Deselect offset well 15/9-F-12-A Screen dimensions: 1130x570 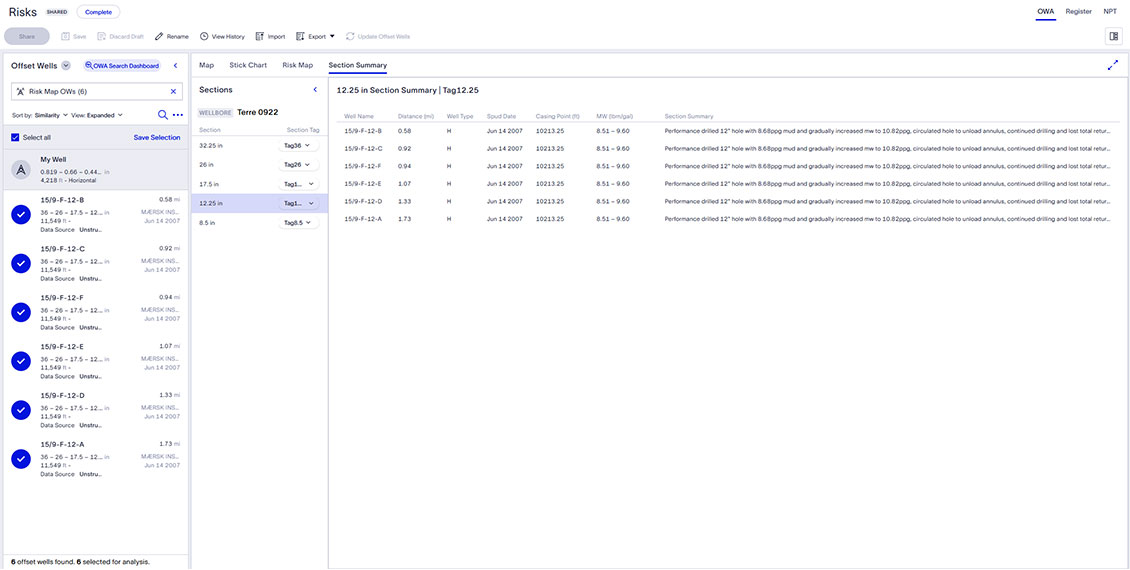coord(21,459)
